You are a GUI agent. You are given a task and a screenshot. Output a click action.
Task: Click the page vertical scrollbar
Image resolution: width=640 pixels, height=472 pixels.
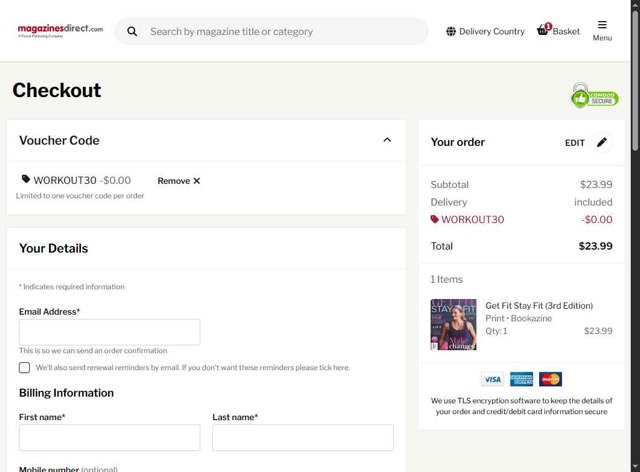[636, 81]
